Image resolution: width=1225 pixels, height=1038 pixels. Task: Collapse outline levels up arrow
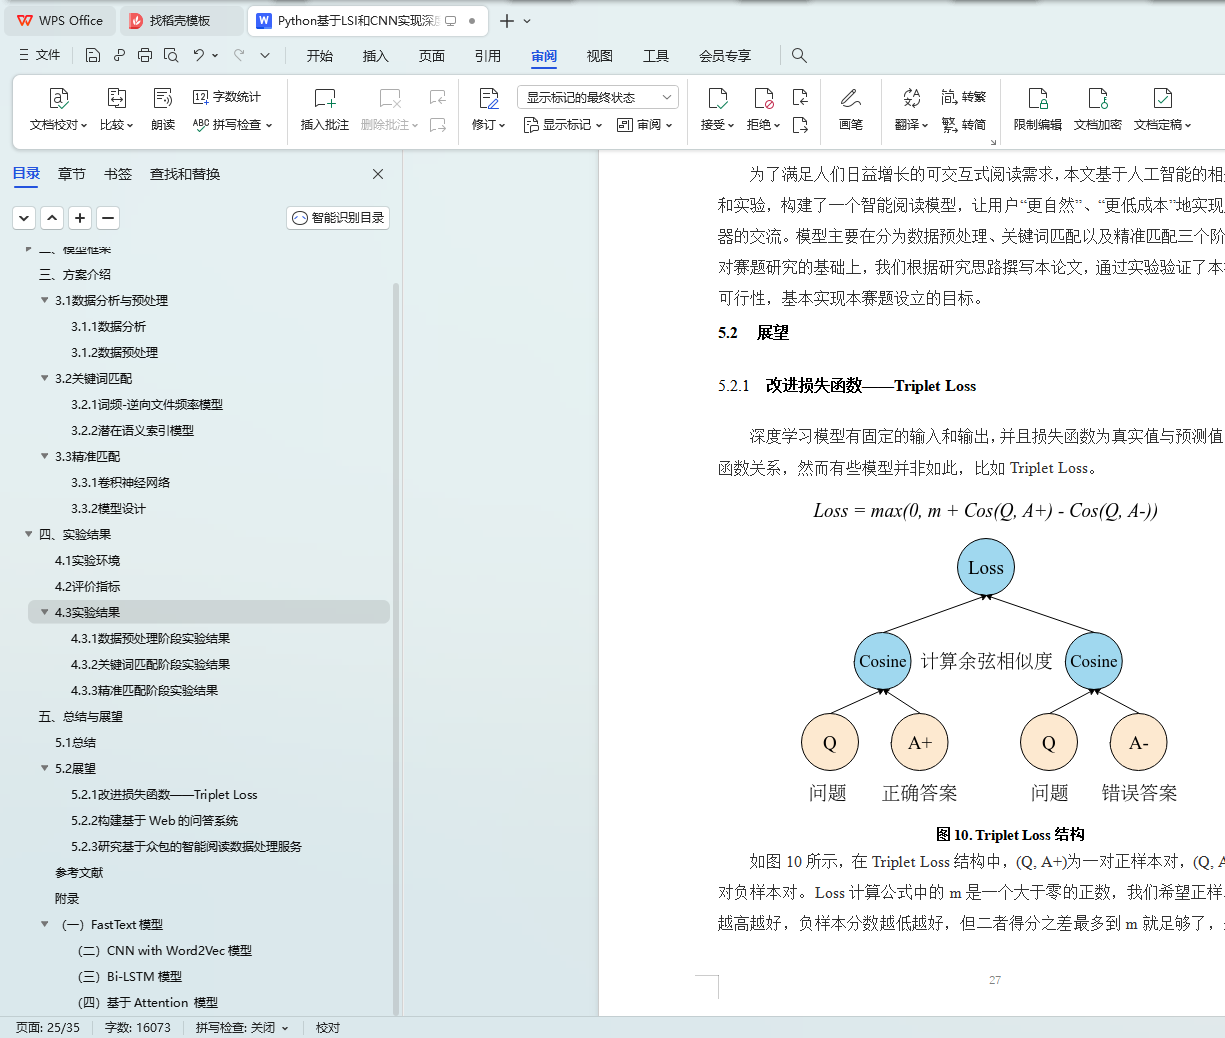click(52, 218)
